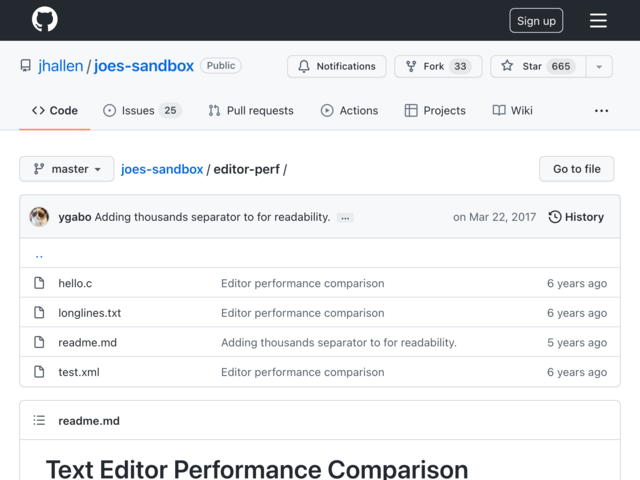Open the Projects tab
The image size is (640, 480).
(435, 111)
